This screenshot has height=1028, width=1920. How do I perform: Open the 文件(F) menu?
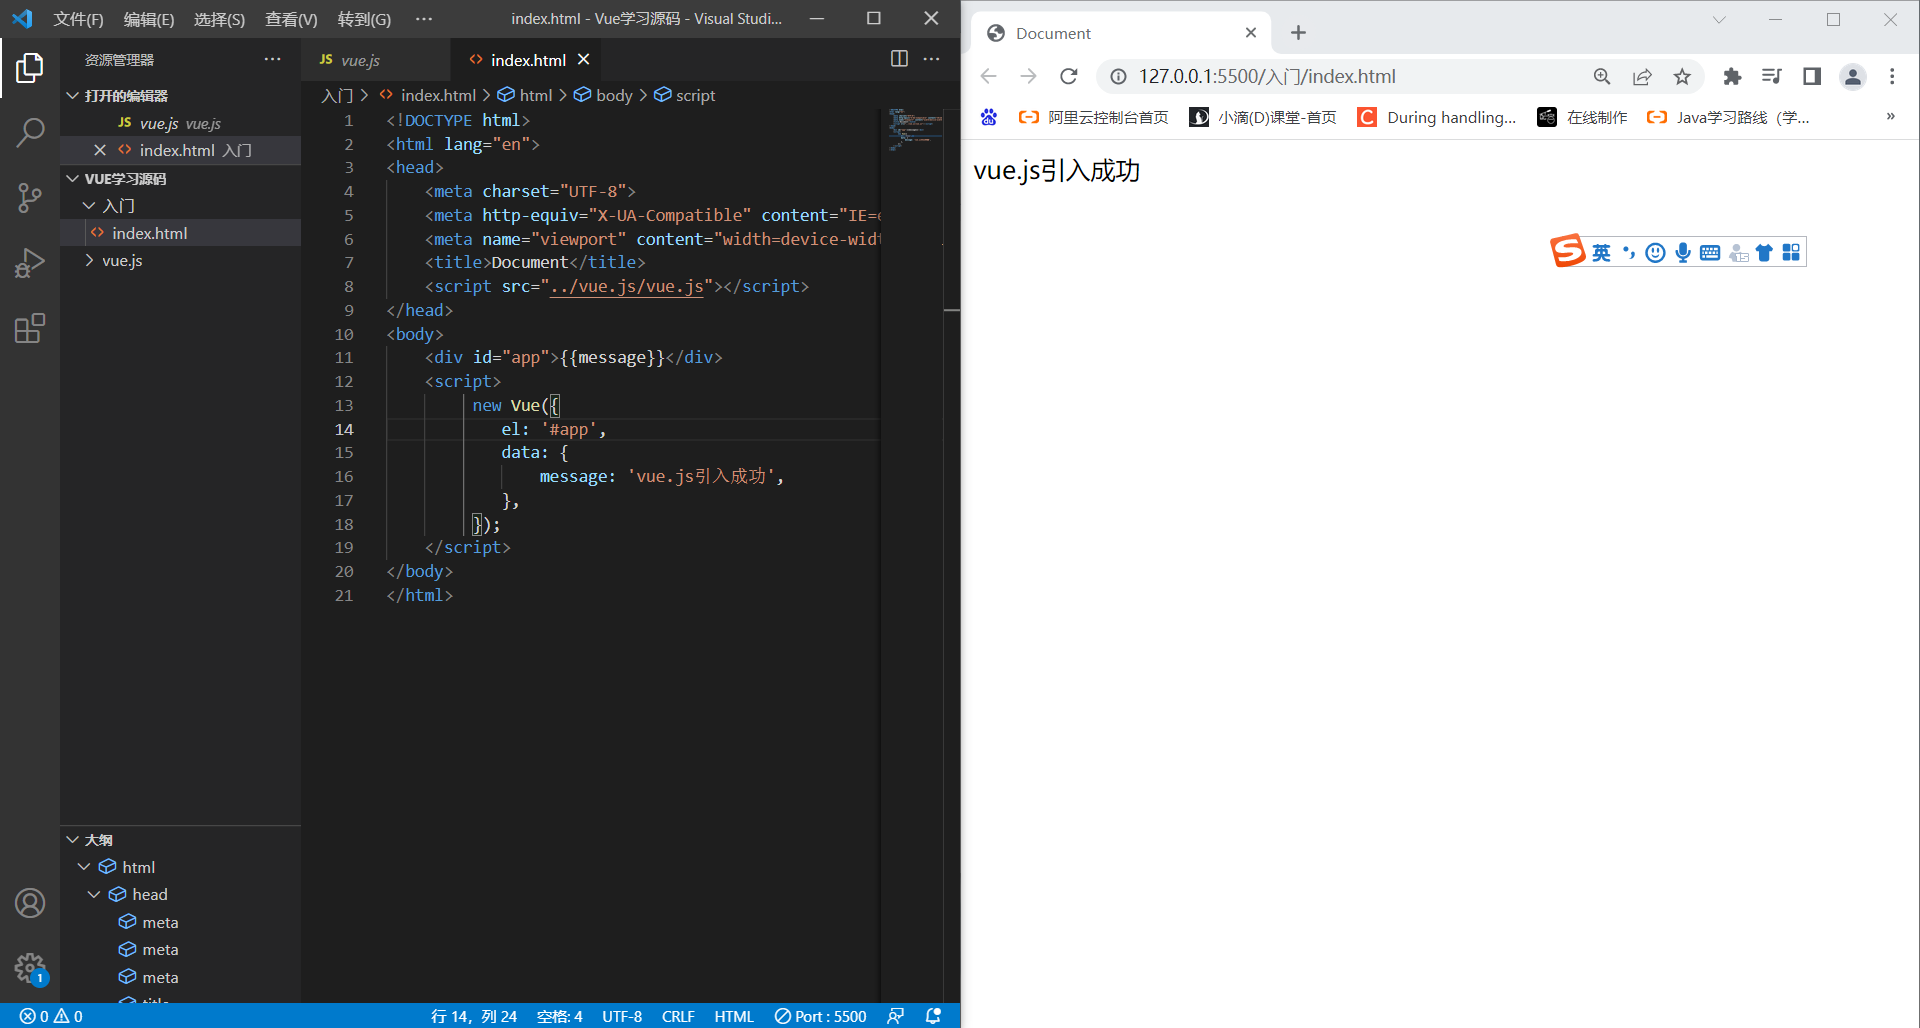pos(78,19)
